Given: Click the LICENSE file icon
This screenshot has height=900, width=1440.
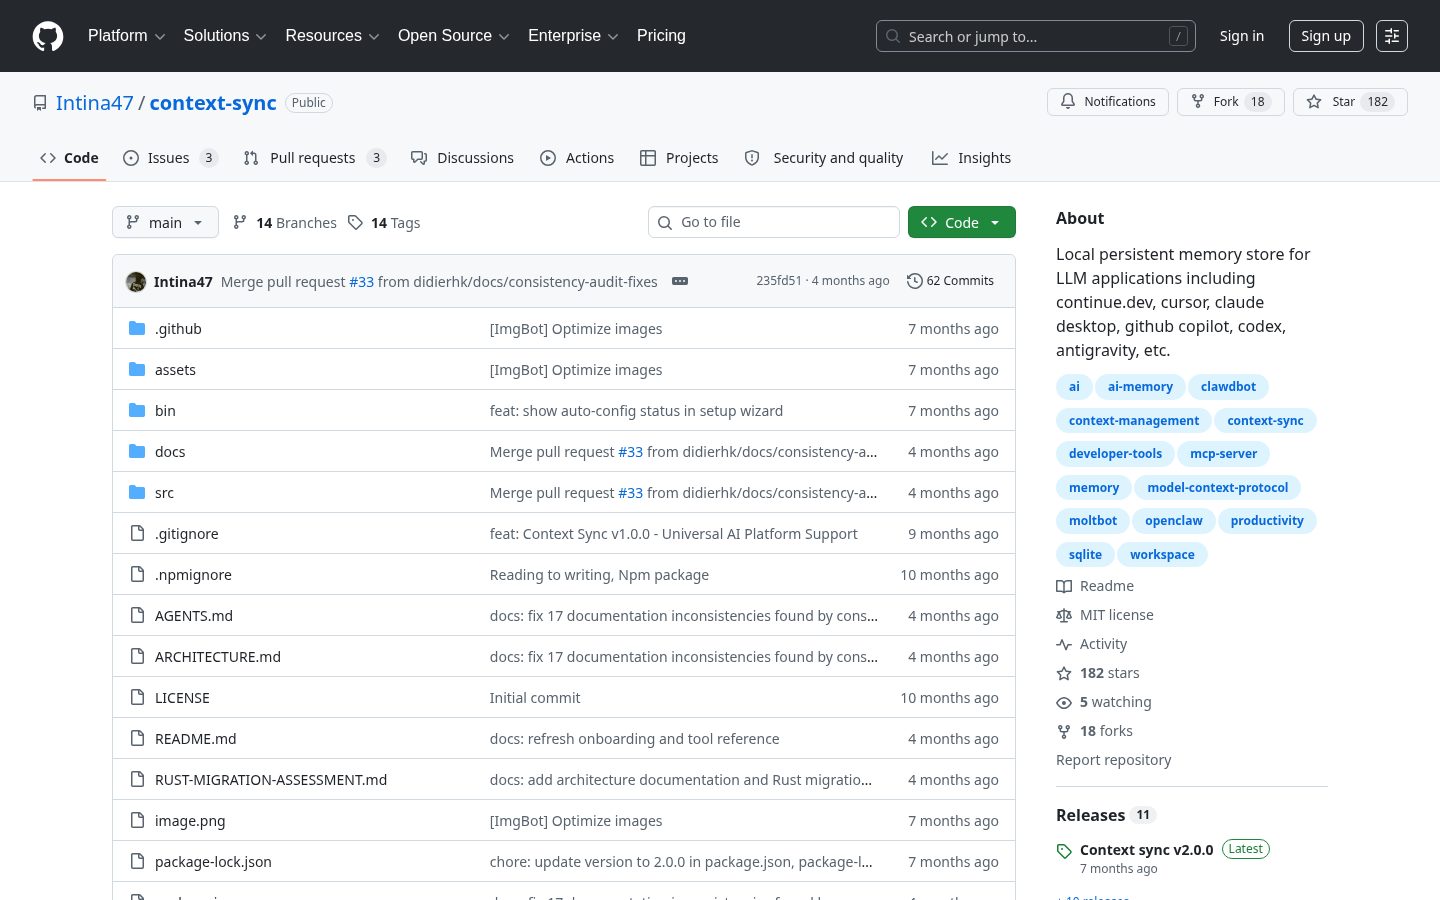Looking at the screenshot, I should tap(138, 697).
